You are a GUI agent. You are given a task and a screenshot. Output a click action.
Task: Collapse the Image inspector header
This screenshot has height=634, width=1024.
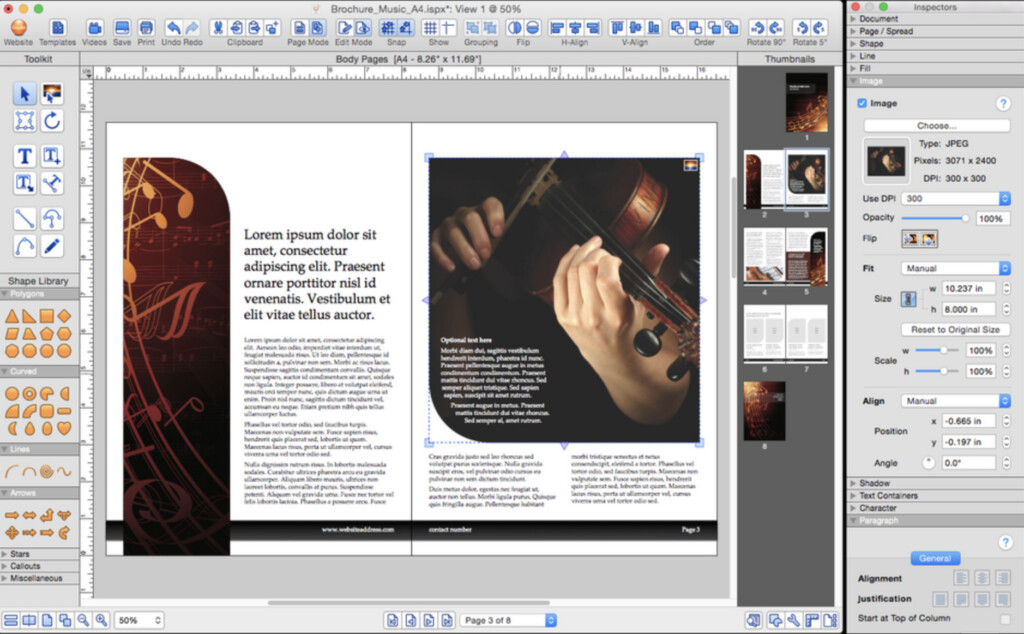click(935, 81)
